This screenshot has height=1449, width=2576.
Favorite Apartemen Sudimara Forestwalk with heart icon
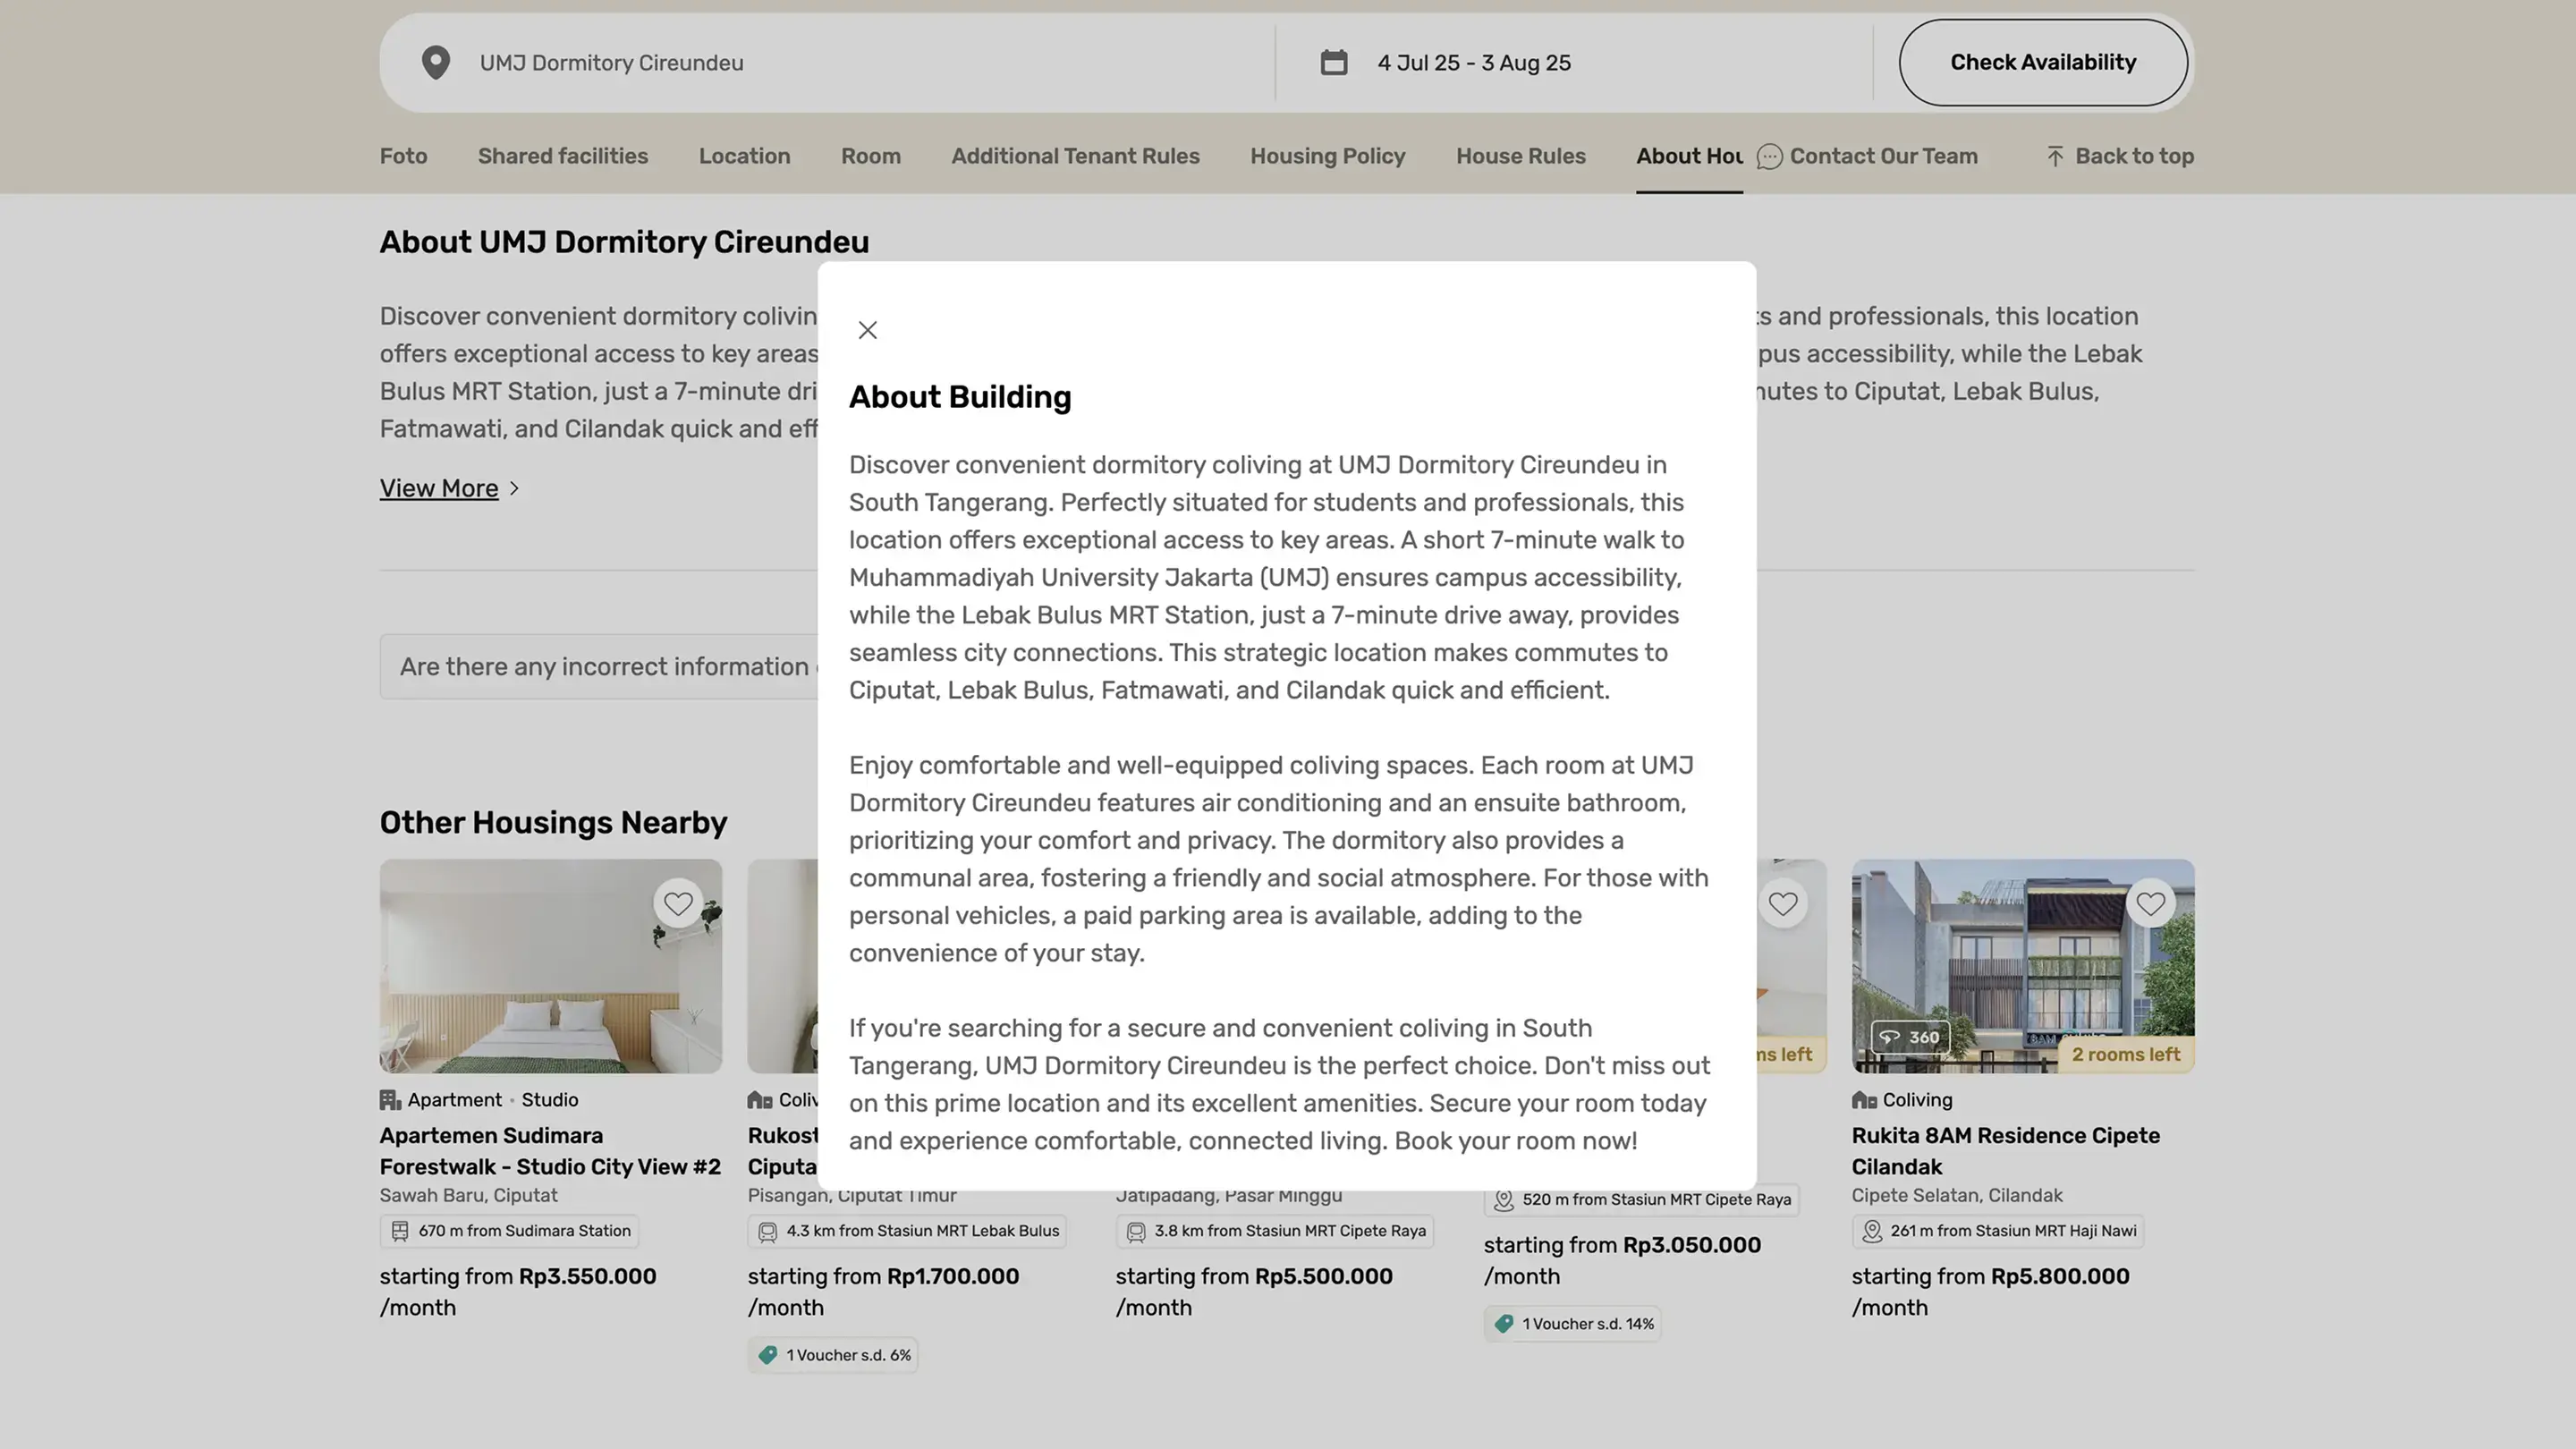click(678, 903)
